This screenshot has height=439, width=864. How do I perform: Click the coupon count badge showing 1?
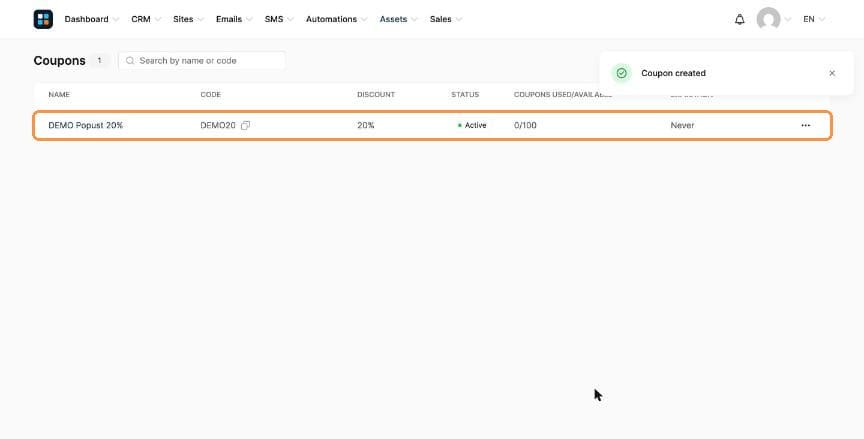[99, 61]
